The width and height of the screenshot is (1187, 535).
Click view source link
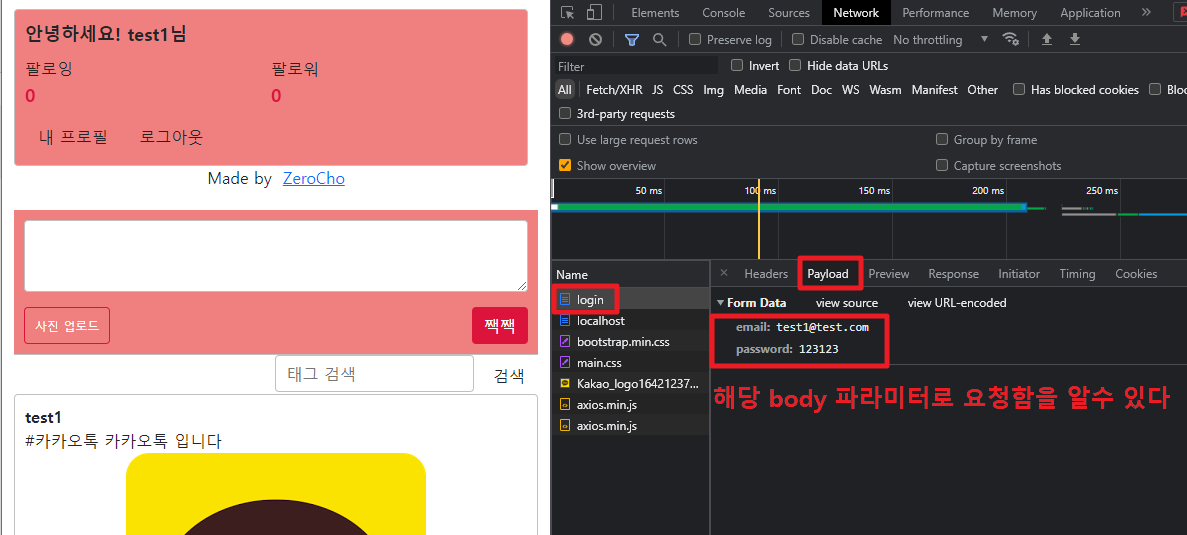tap(846, 303)
